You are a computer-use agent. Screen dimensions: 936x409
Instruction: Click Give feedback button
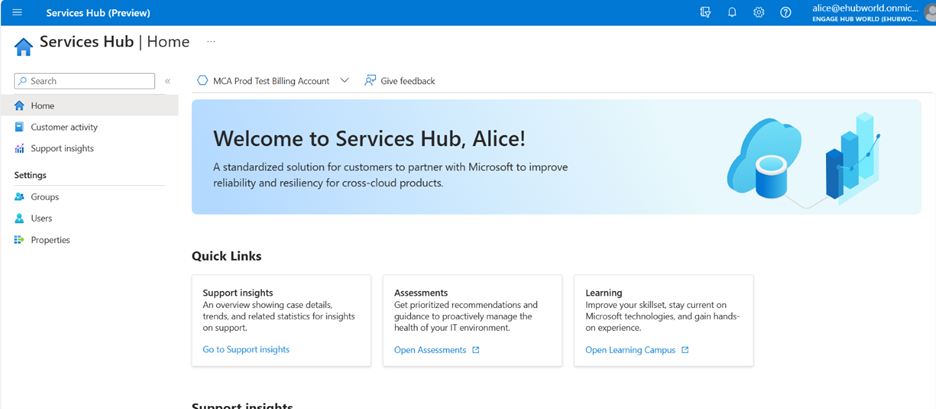coord(400,81)
